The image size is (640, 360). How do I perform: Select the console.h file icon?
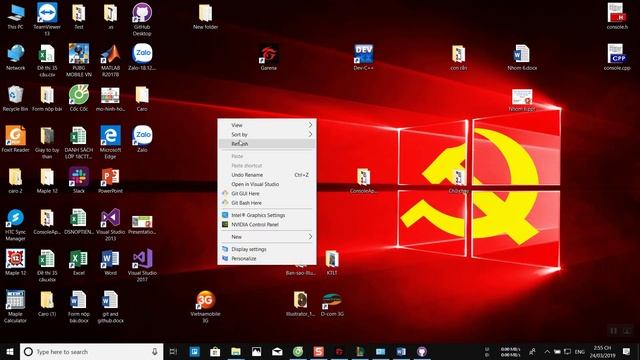click(x=617, y=16)
